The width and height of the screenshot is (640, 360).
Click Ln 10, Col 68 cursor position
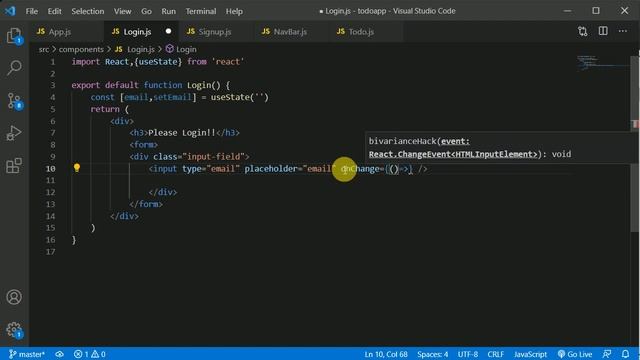[x=386, y=354]
